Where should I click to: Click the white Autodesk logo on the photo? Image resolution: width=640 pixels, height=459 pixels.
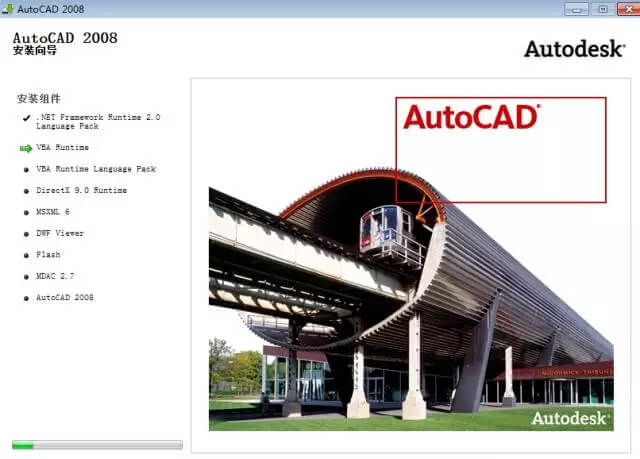570,418
